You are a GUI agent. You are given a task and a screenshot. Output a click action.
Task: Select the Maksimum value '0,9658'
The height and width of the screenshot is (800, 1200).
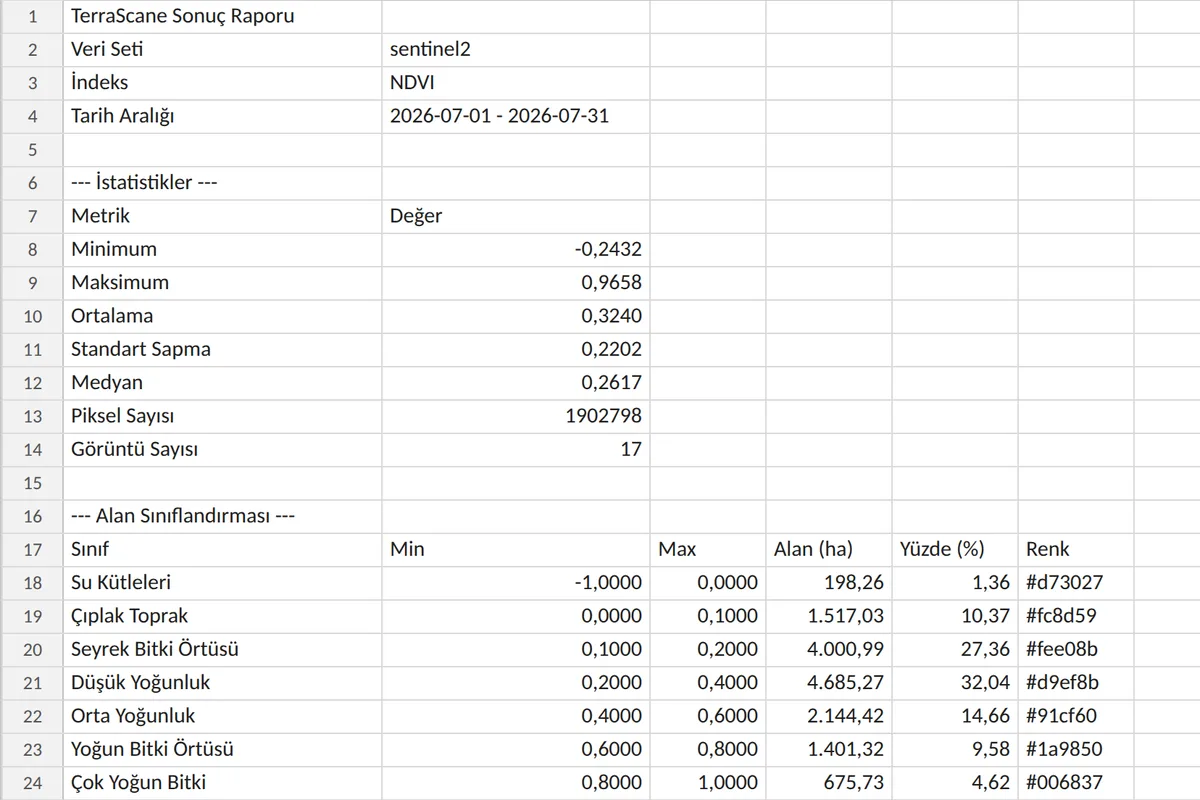(x=516, y=283)
